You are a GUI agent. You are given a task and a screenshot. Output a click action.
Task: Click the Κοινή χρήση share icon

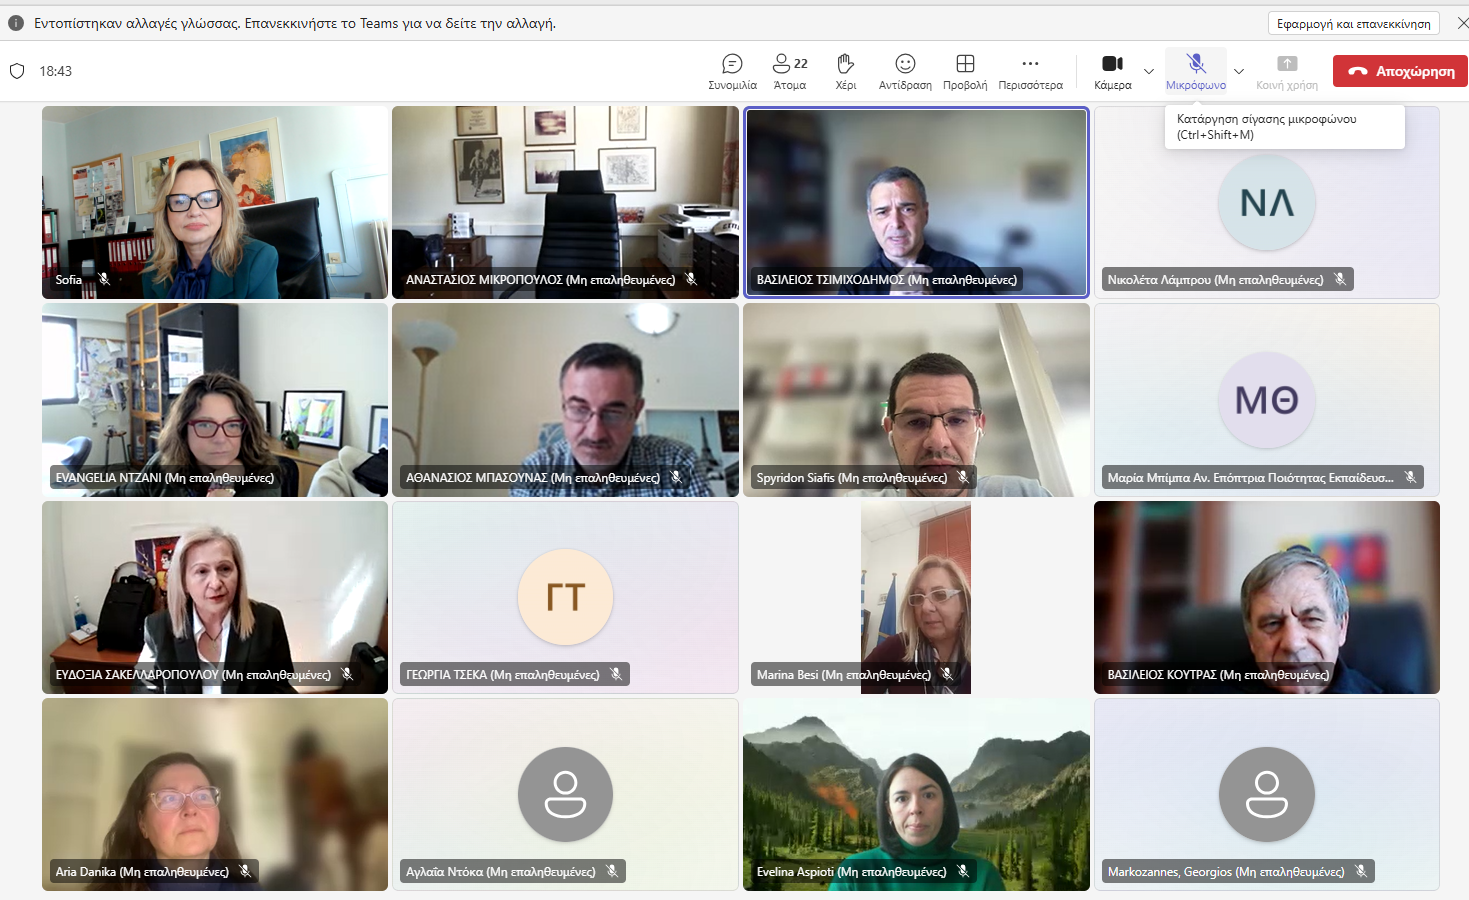[x=1287, y=71]
